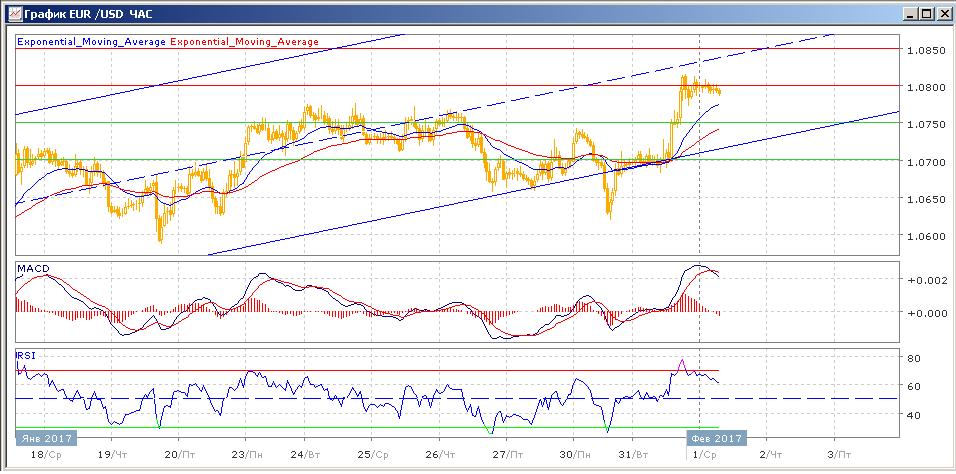Click the 20/Пт date label

pyautogui.click(x=180, y=455)
